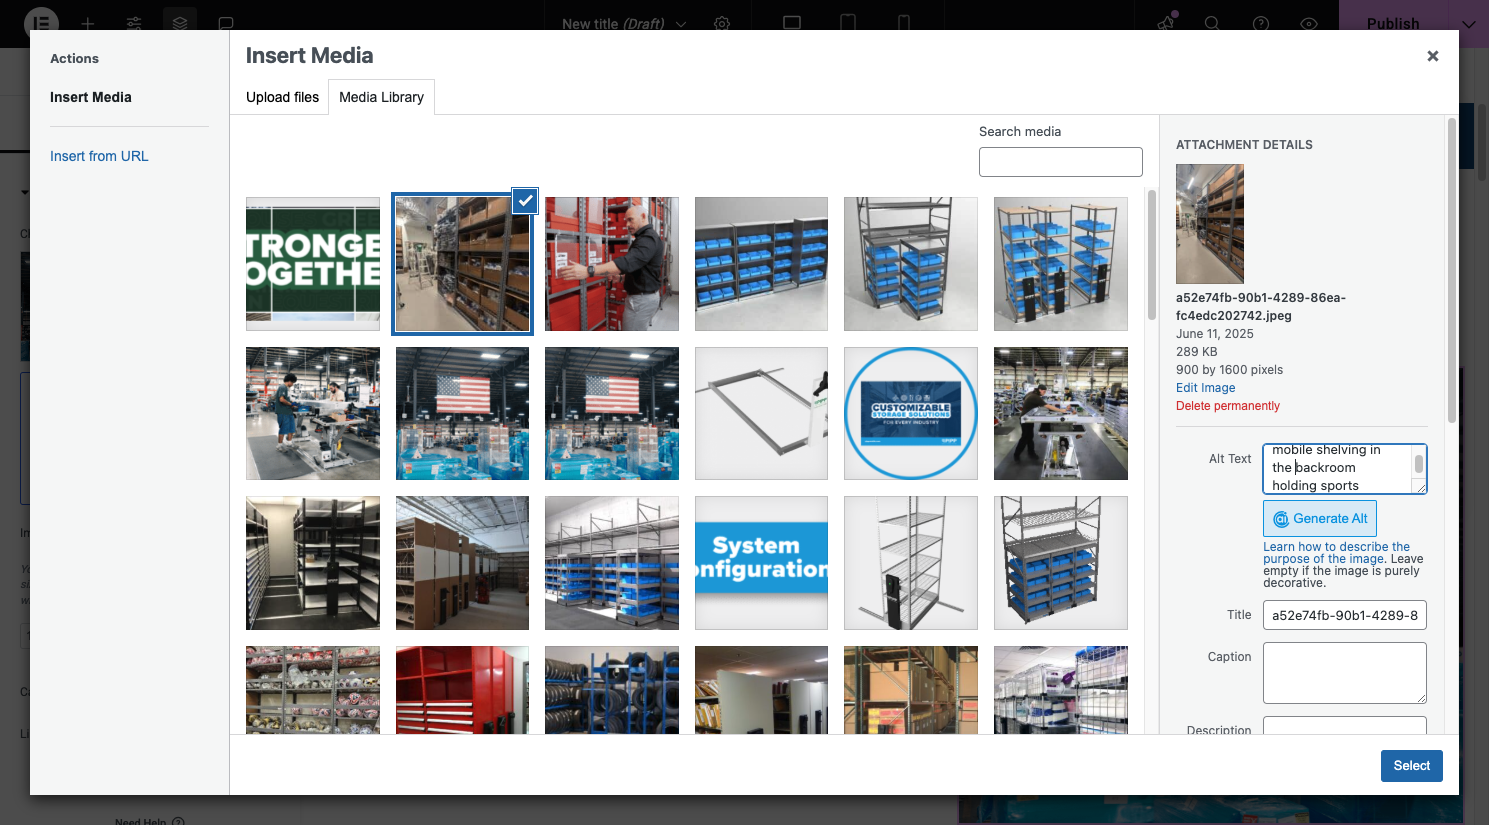Open the Structure layers icon in the top bar
Image resolution: width=1489 pixels, height=825 pixels.
click(x=180, y=23)
